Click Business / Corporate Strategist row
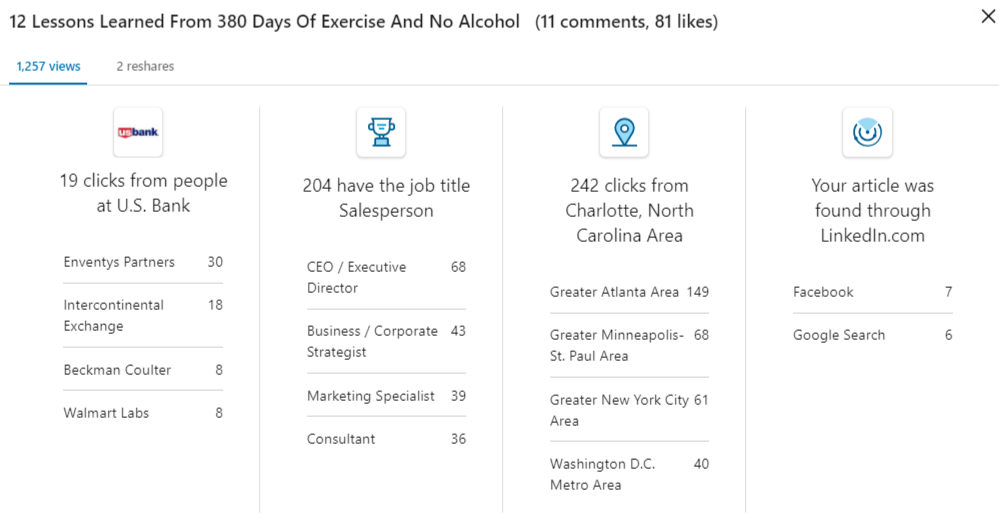The height and width of the screenshot is (520, 999). (386, 341)
